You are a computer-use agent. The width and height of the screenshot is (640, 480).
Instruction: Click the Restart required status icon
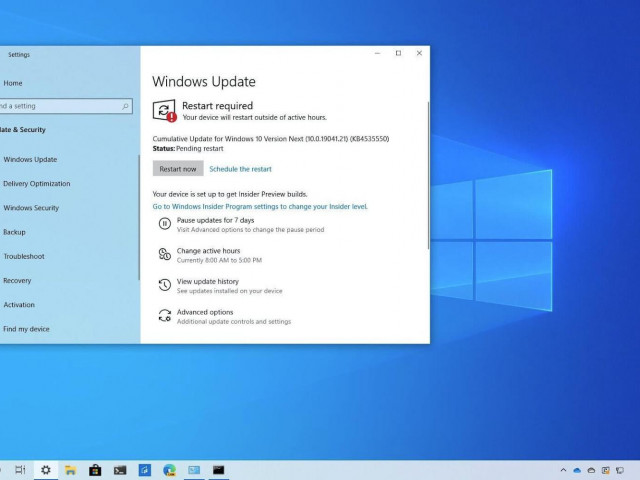click(164, 111)
